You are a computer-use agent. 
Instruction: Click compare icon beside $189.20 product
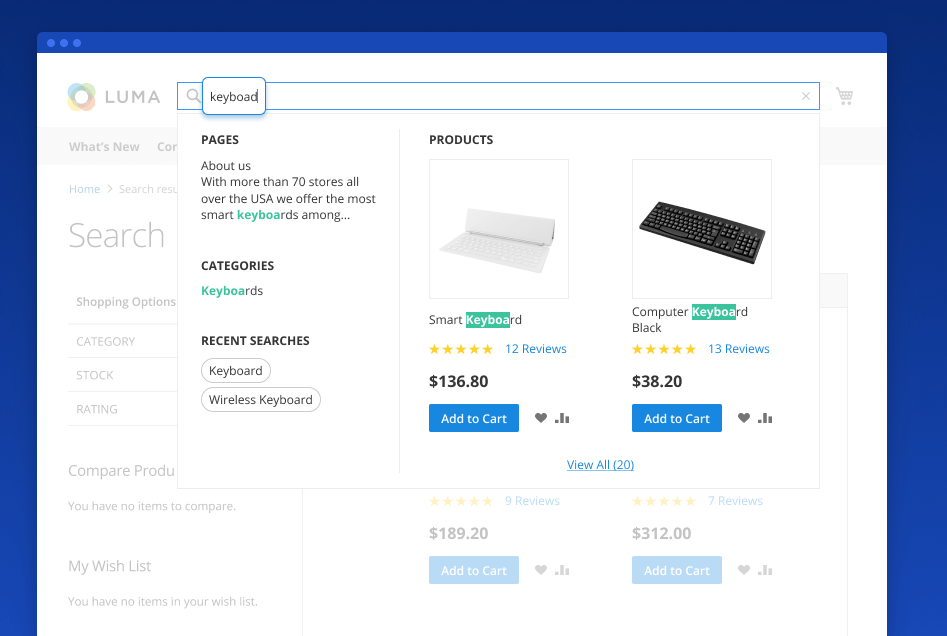point(562,570)
